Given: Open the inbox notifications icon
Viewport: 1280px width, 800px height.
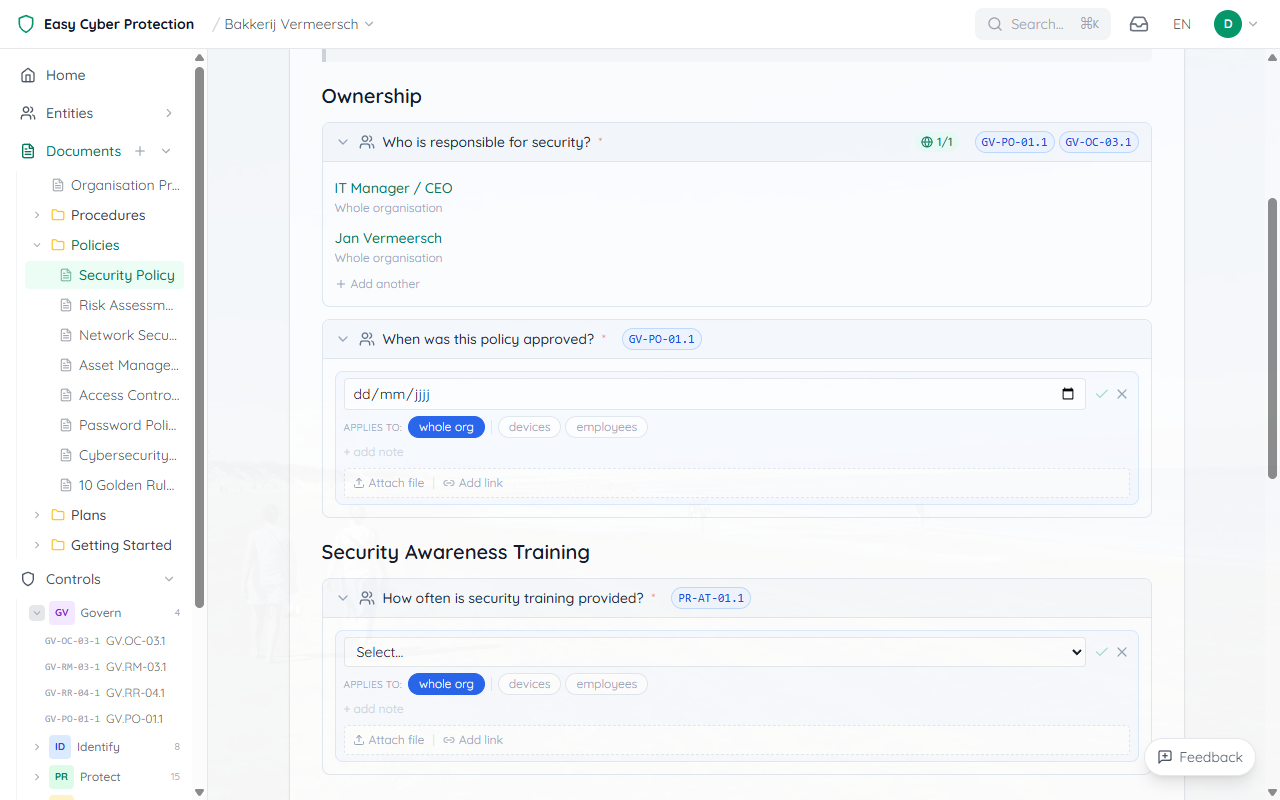Looking at the screenshot, I should pyautogui.click(x=1139, y=24).
